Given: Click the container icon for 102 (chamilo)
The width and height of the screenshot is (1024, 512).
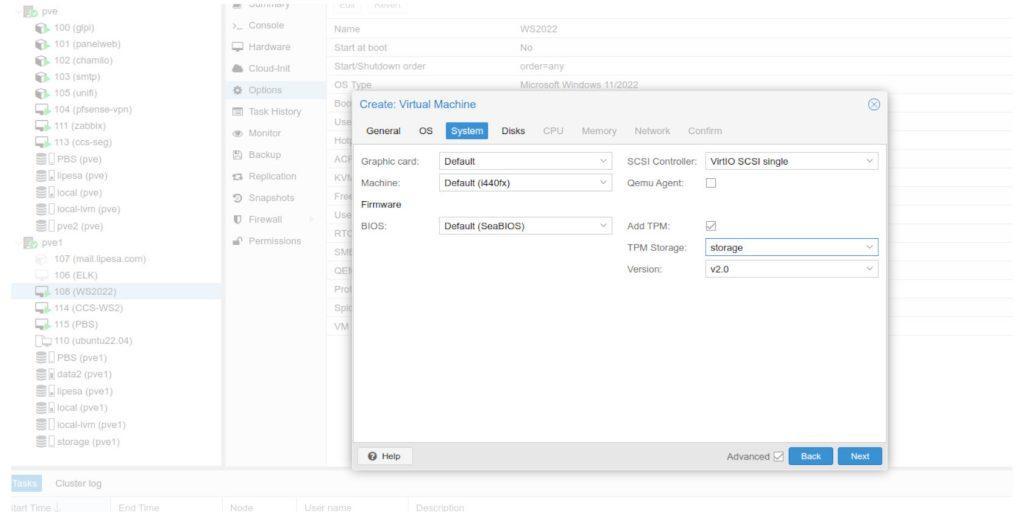Looking at the screenshot, I should tap(42, 61).
